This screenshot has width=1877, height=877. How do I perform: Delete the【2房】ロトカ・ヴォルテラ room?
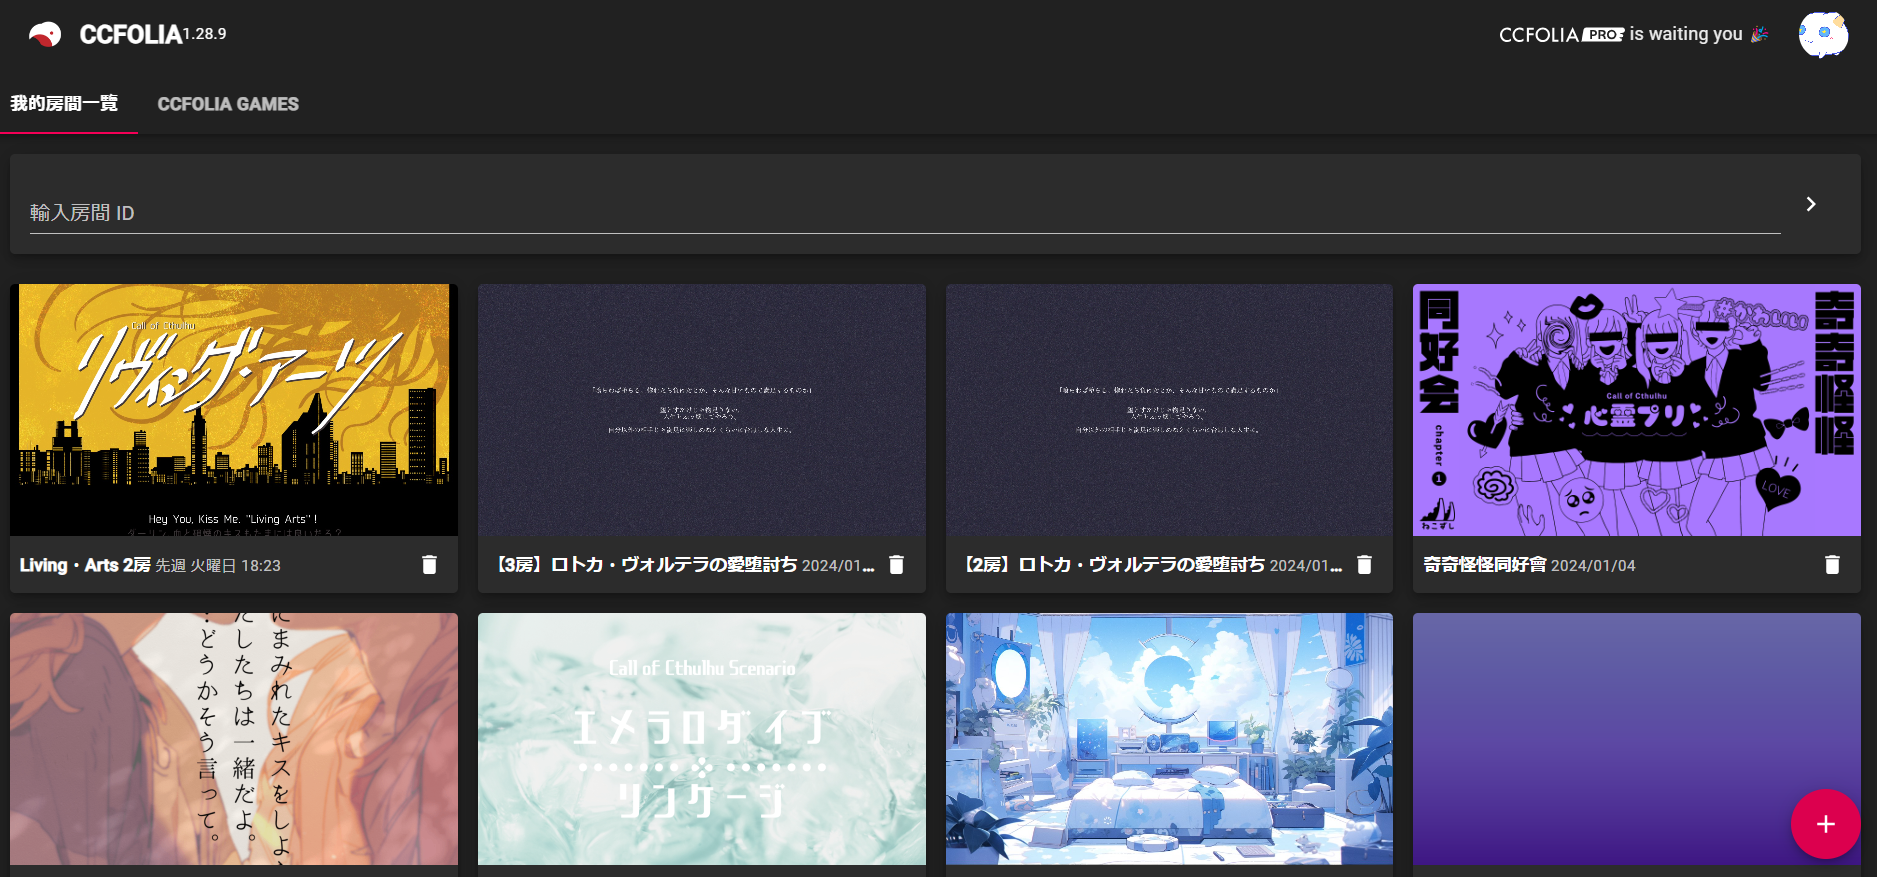1364,565
